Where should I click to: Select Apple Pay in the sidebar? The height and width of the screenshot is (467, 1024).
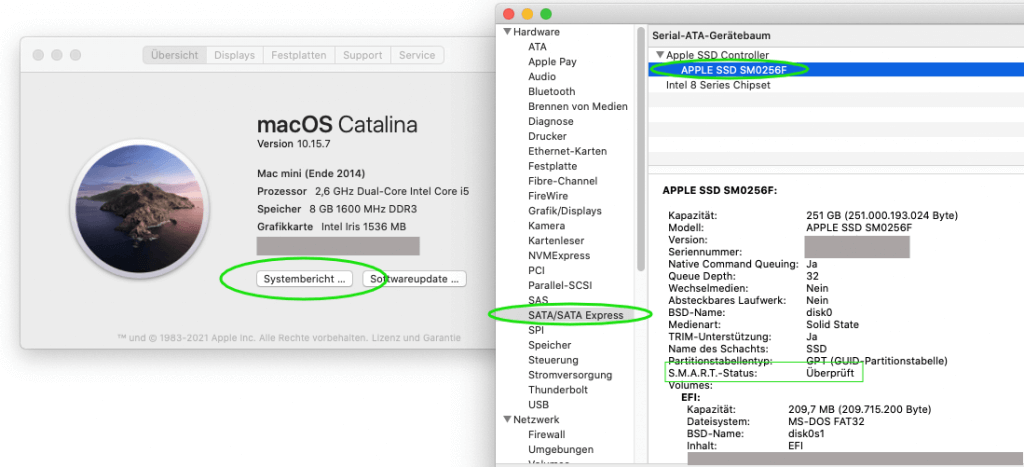click(x=552, y=62)
